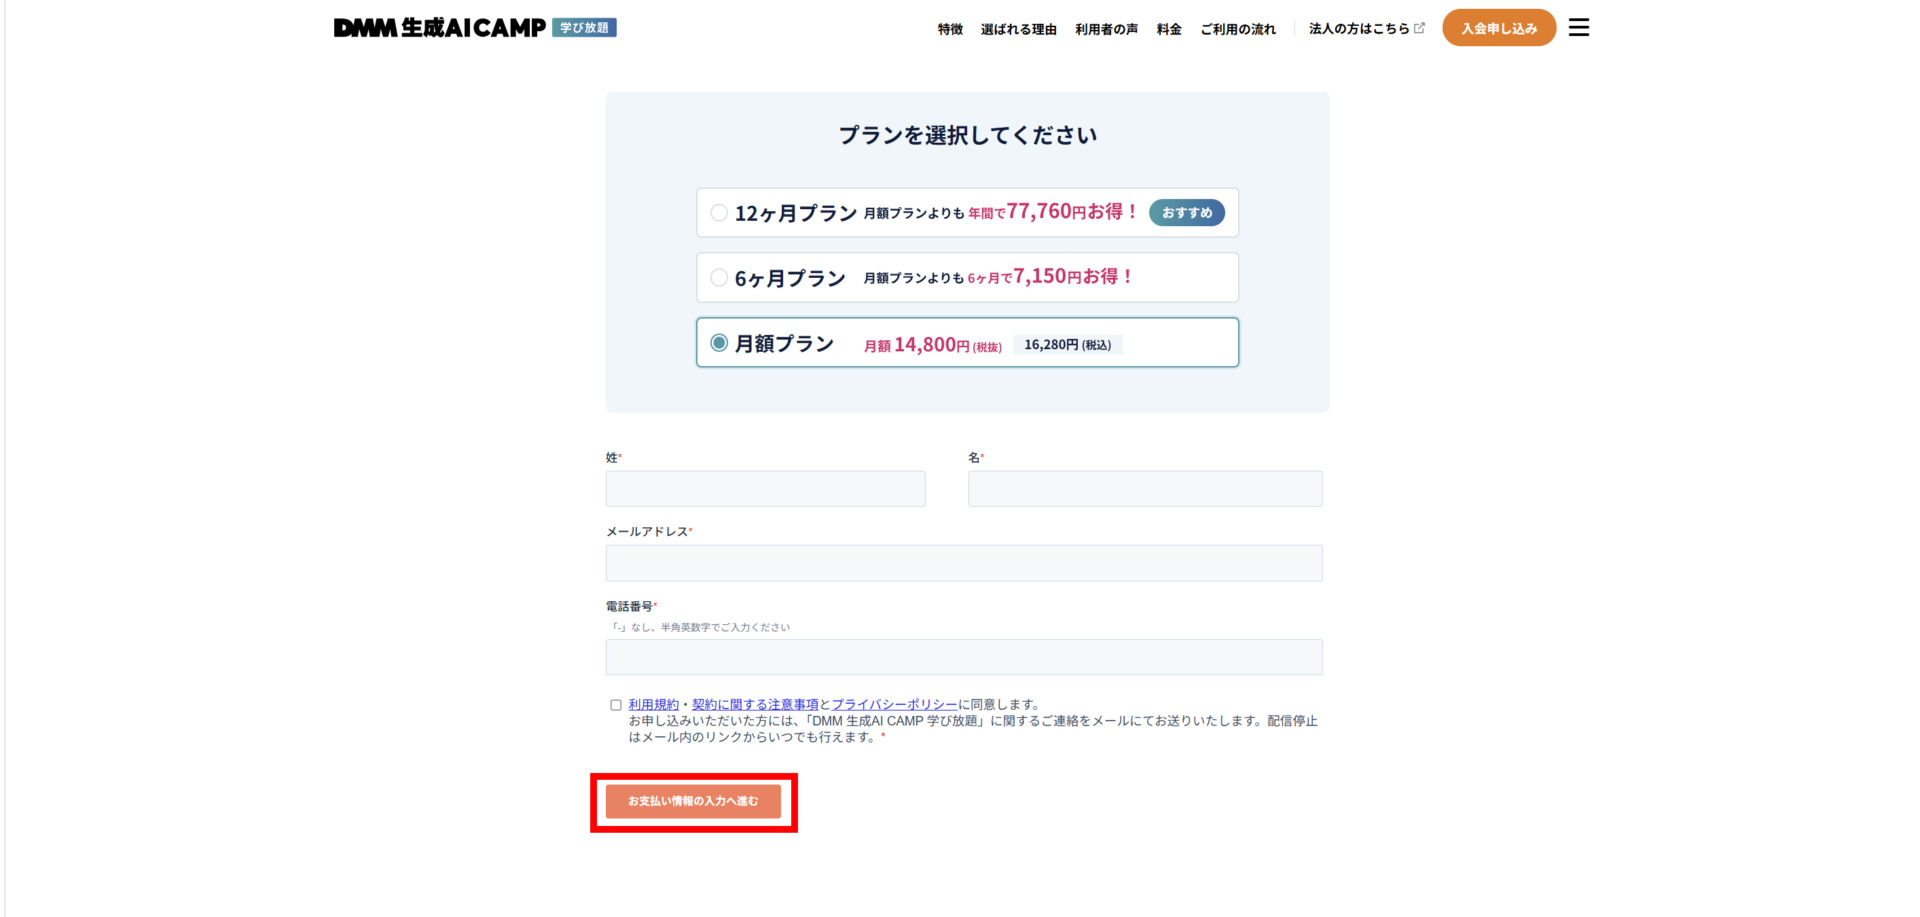Image resolution: width=1920 pixels, height=917 pixels.
Task: Open 法人の方はこちら external link
Action: [1366, 29]
